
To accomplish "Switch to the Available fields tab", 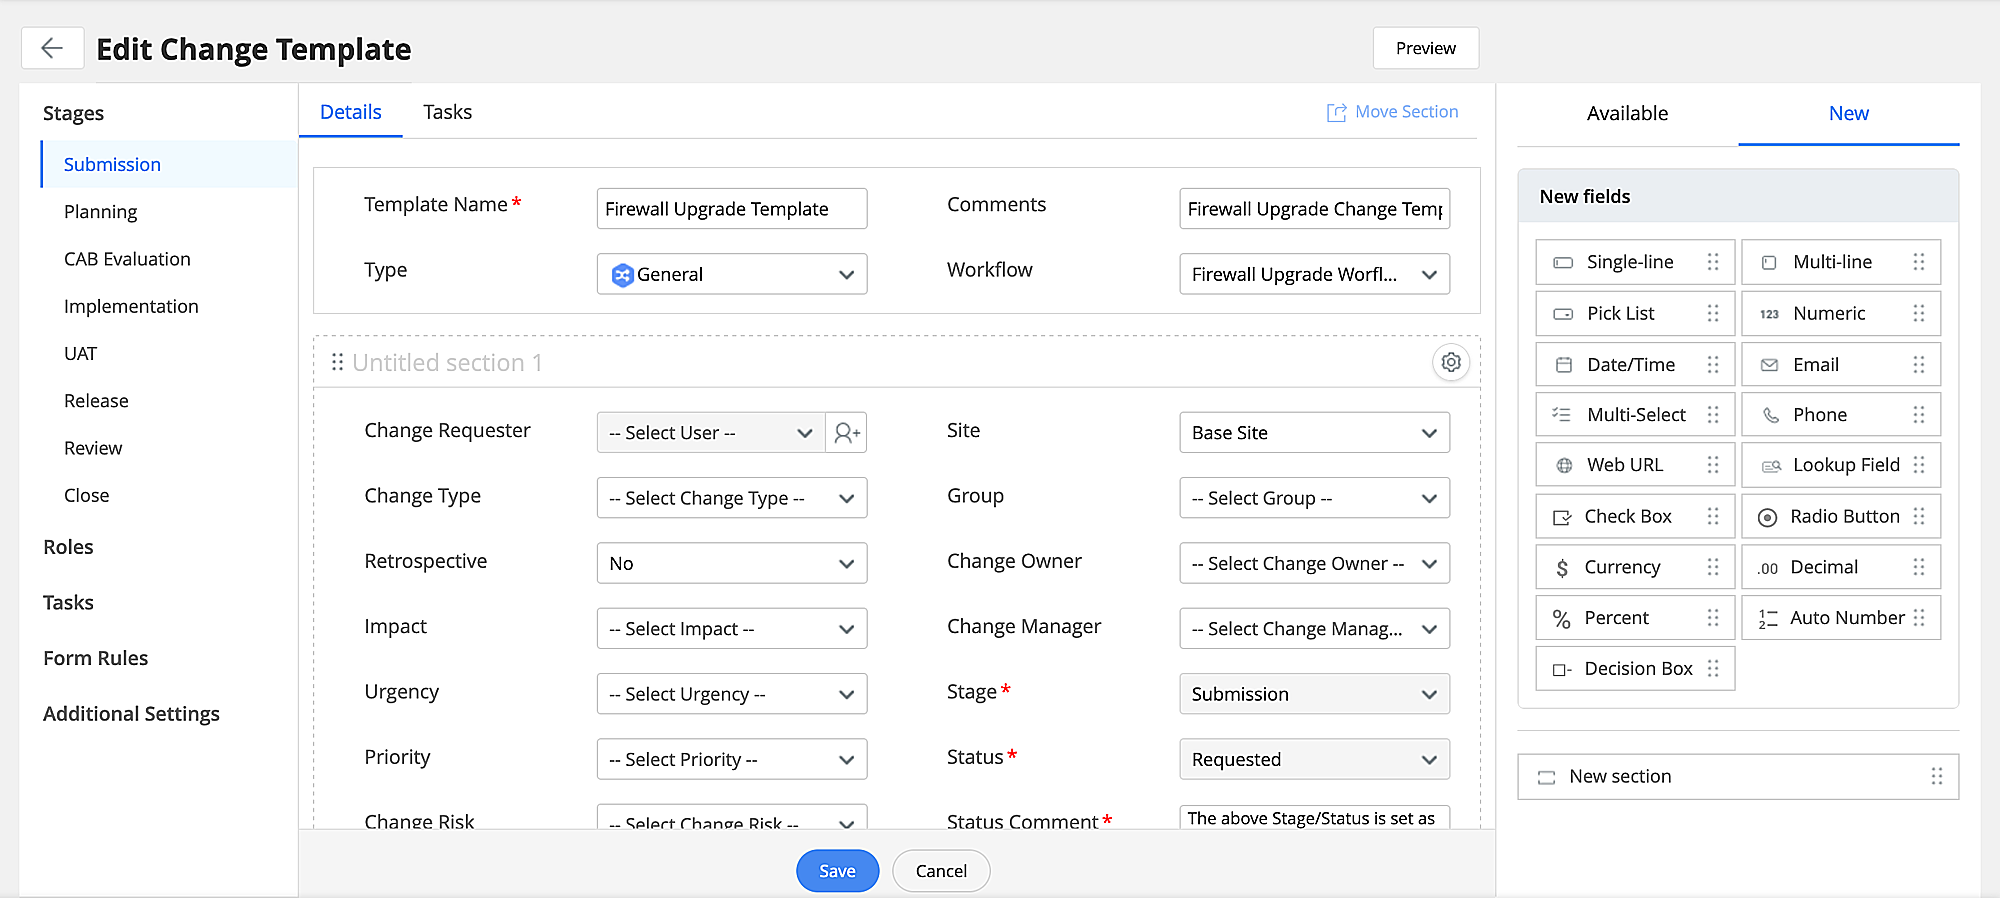I will coord(1627,114).
